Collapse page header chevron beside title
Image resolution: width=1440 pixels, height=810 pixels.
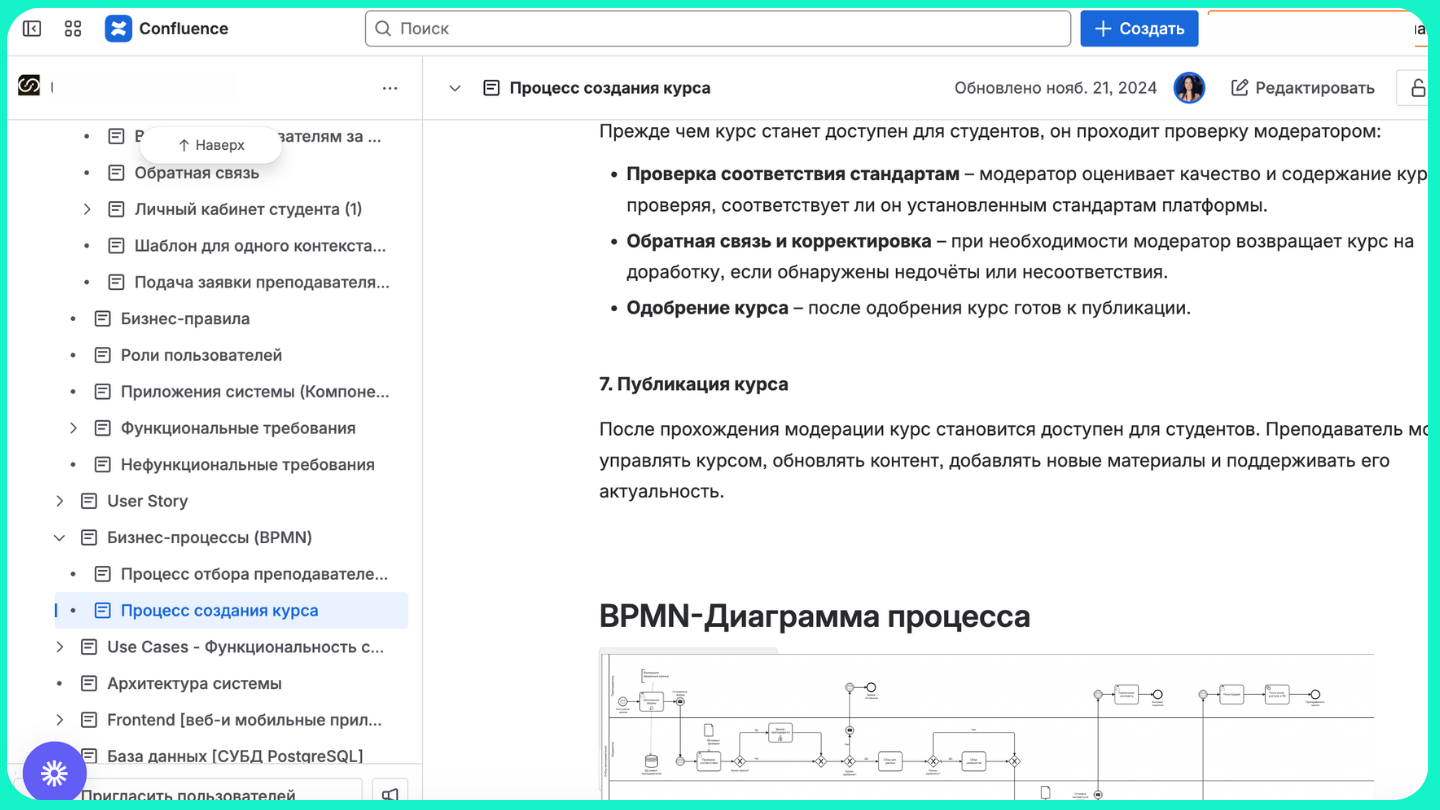point(455,88)
